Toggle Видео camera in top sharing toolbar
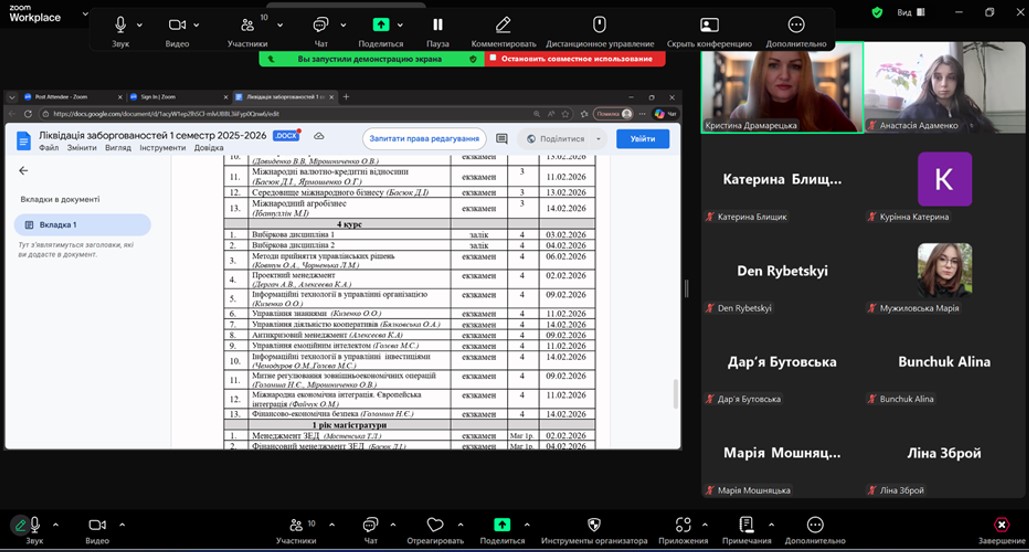This screenshot has width=1029, height=552. 177,25
